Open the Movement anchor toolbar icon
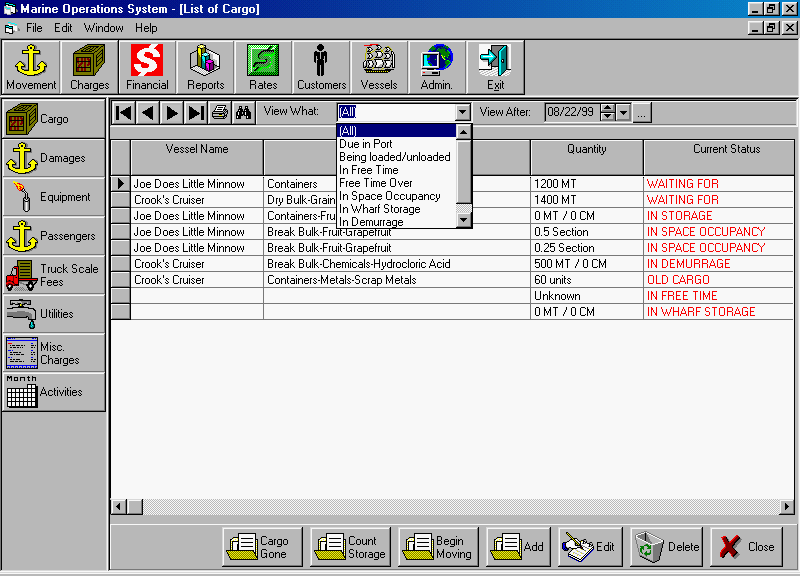 coord(31,67)
